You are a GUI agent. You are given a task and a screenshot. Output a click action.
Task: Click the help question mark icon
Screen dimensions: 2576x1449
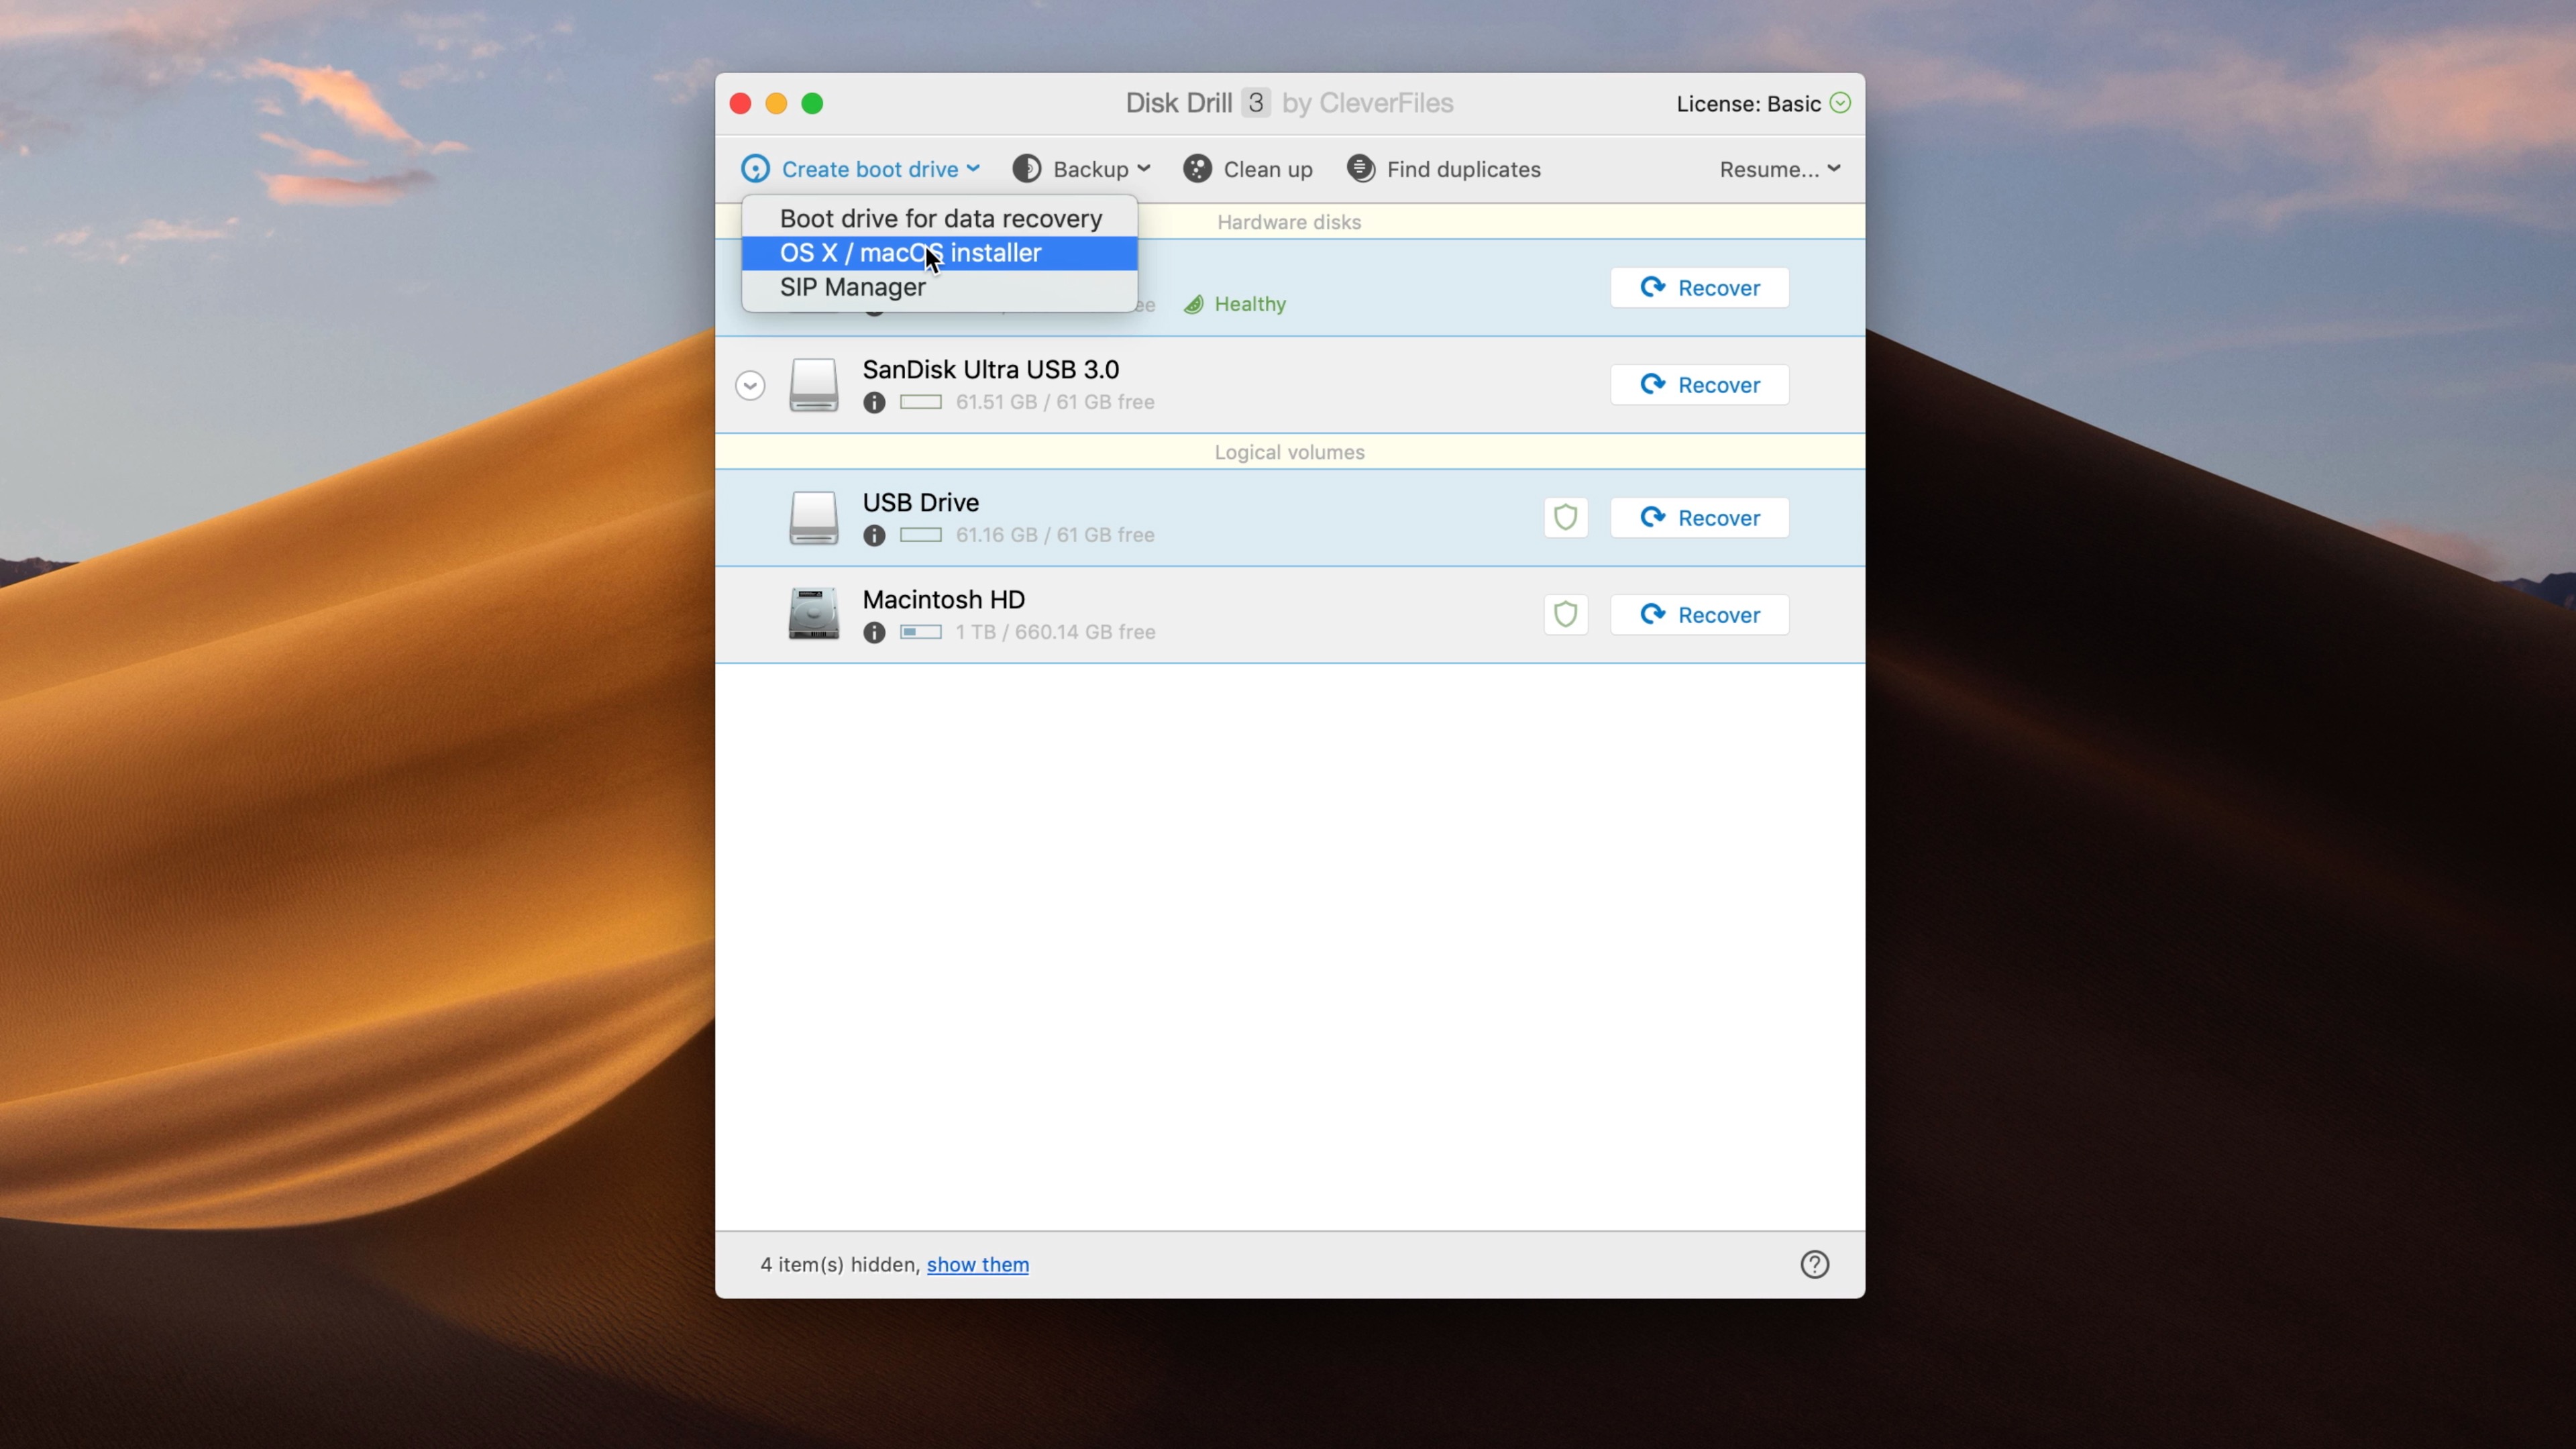[x=1814, y=1264]
